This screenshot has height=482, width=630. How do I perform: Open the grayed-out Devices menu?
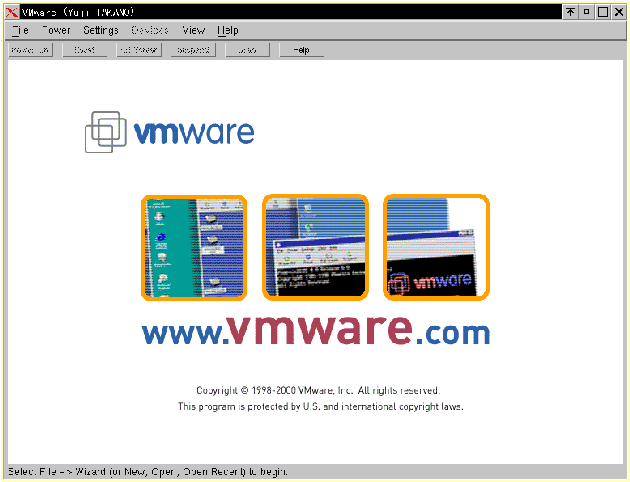[149, 31]
